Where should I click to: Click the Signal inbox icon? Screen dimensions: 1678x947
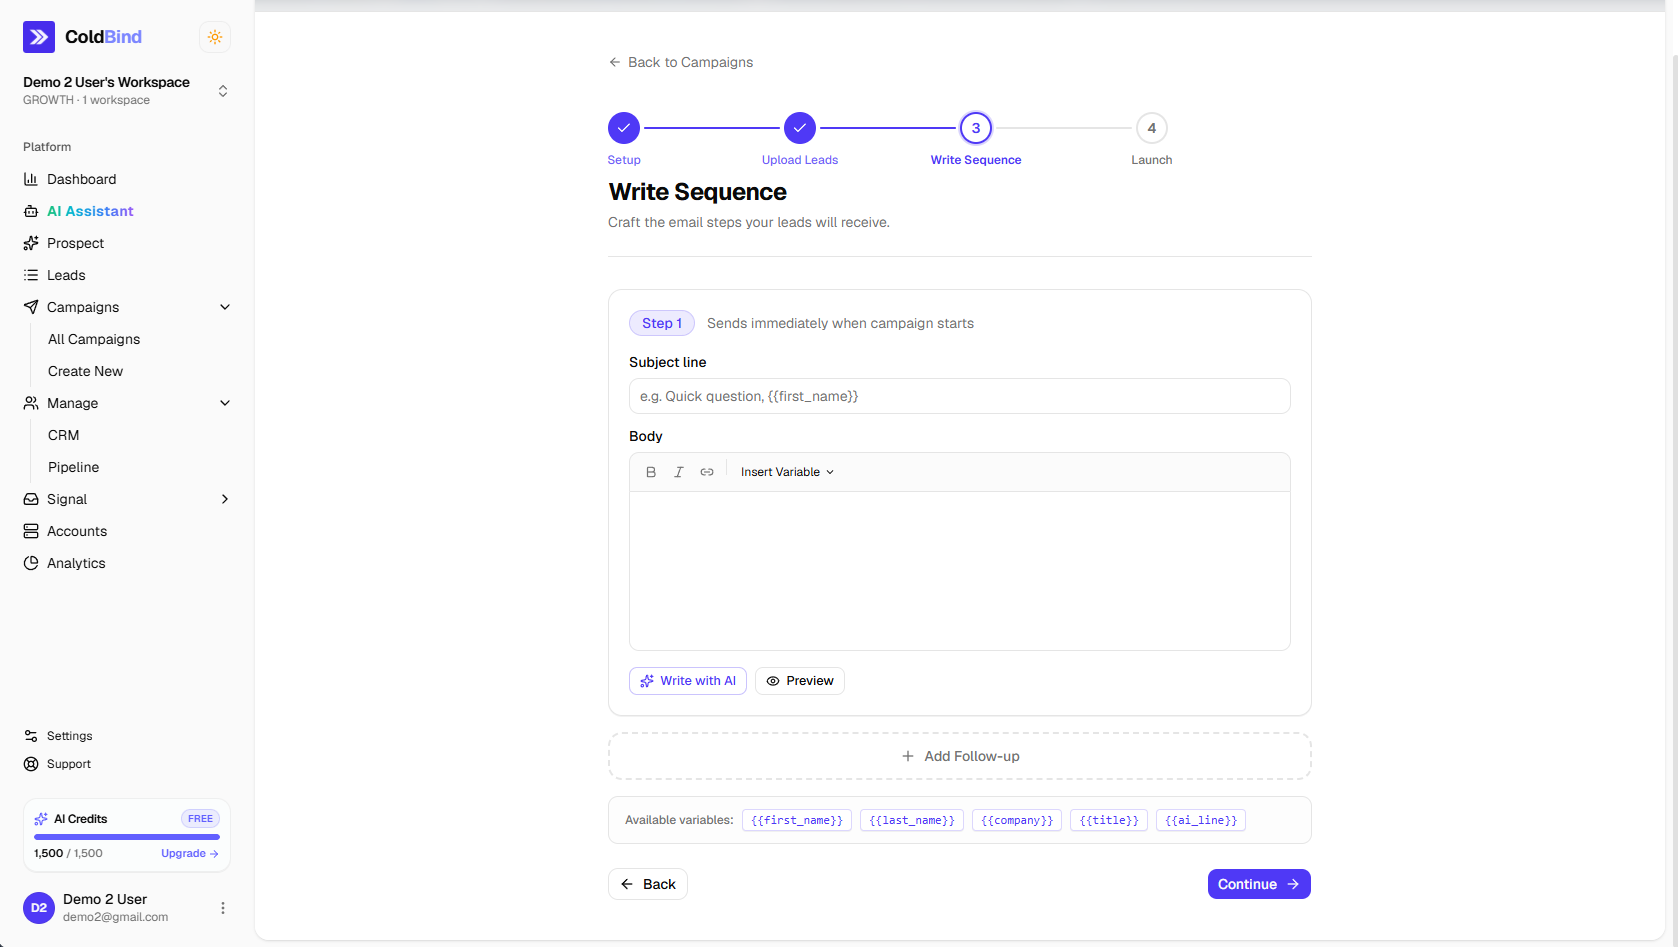pyautogui.click(x=31, y=499)
